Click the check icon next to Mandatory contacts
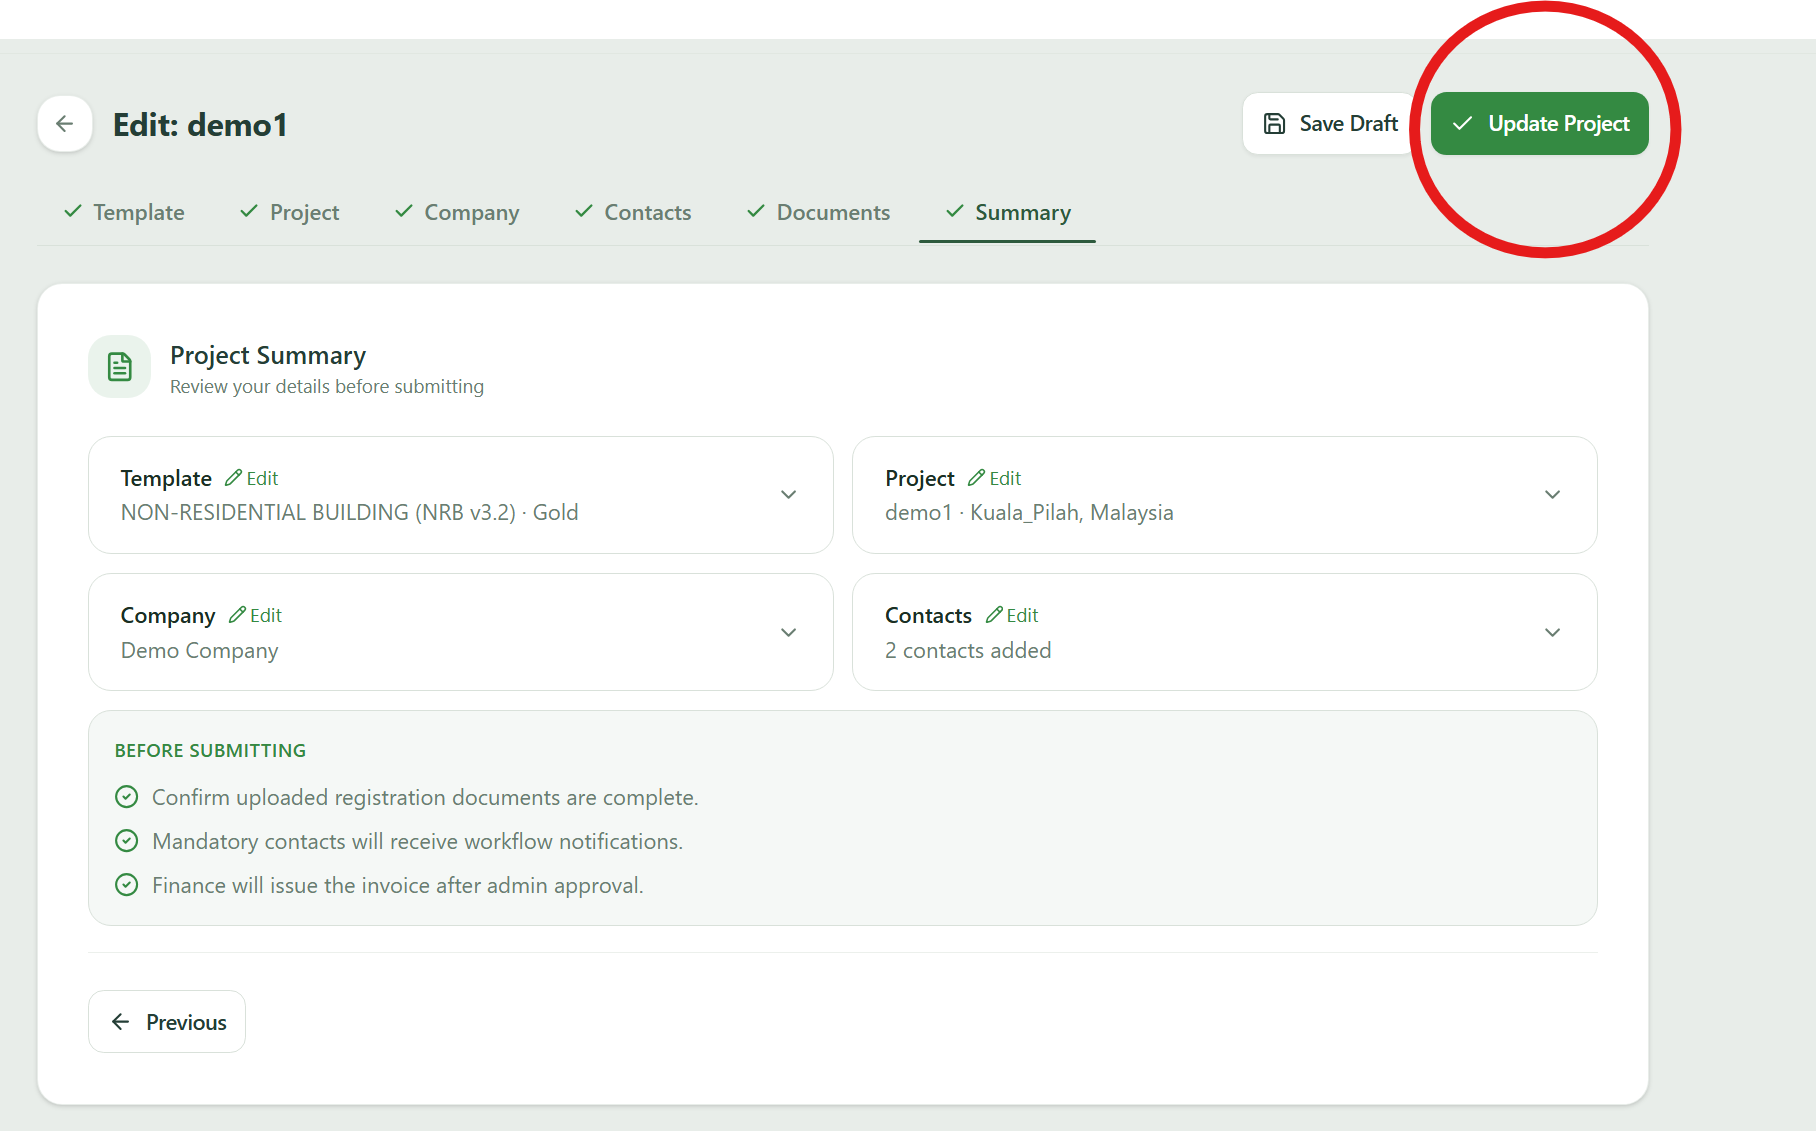Image resolution: width=1816 pixels, height=1131 pixels. 127,841
